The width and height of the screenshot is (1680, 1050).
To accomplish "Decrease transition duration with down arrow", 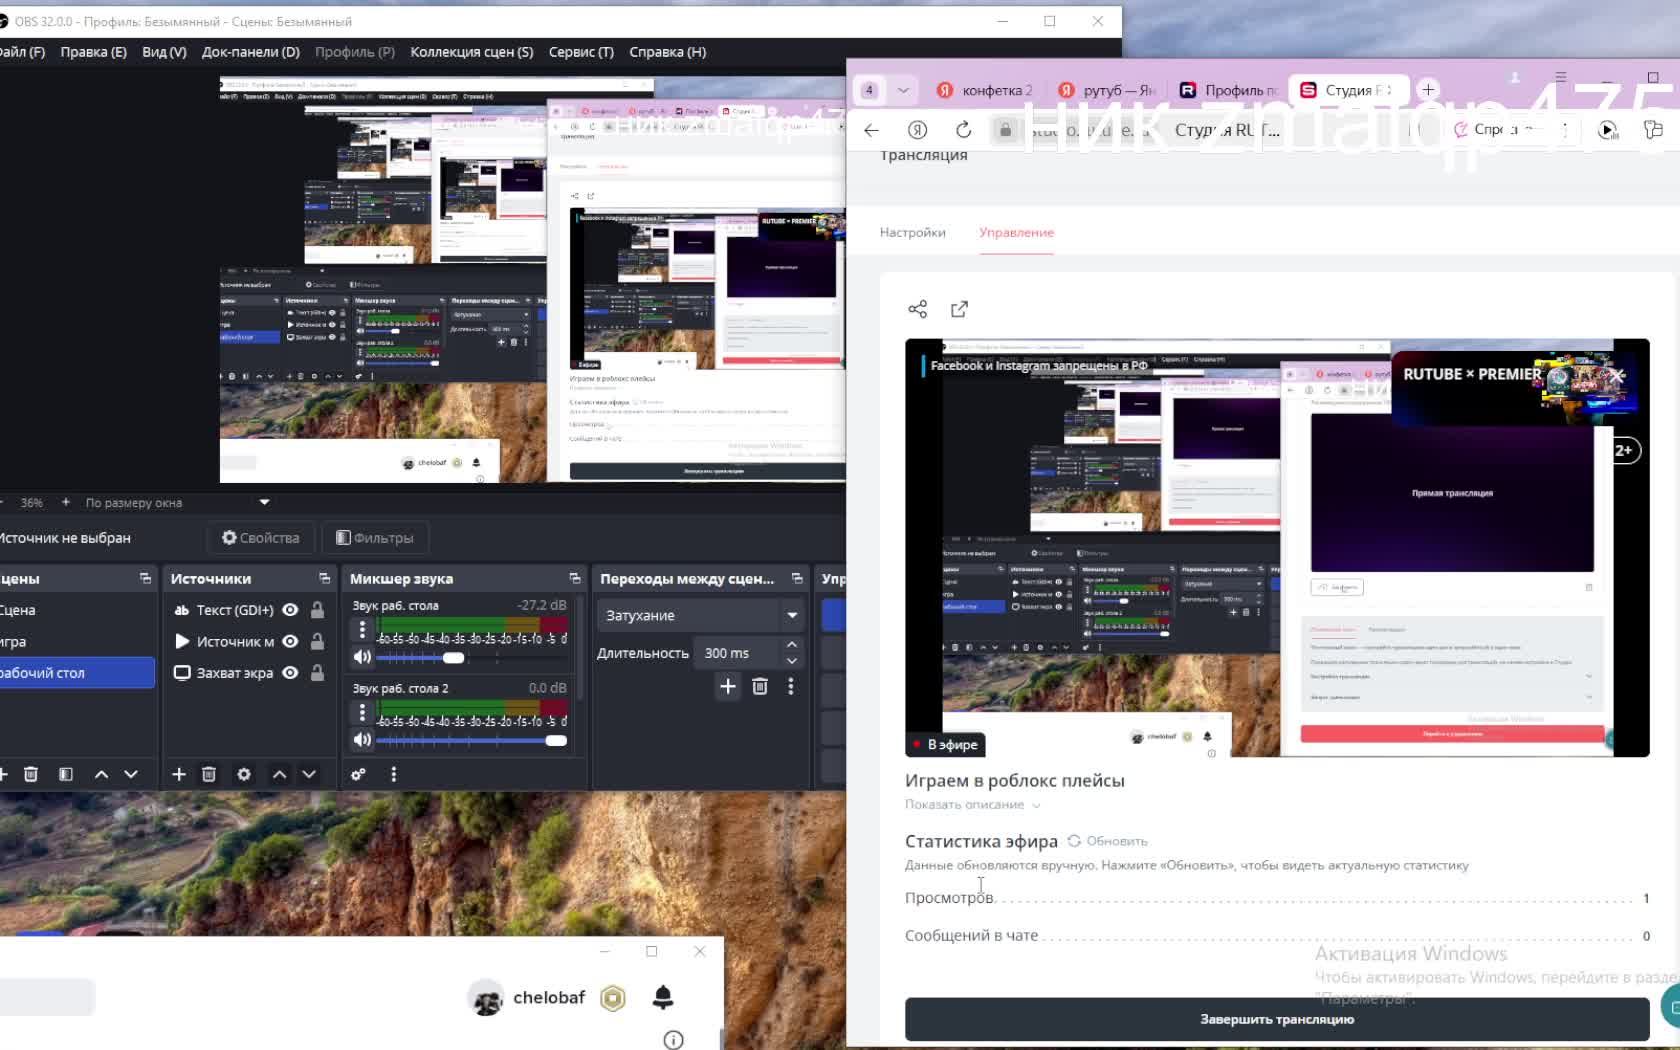I will (791, 661).
